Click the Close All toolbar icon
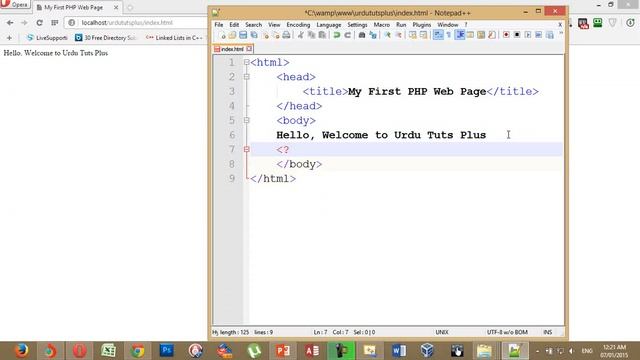 click(276, 35)
